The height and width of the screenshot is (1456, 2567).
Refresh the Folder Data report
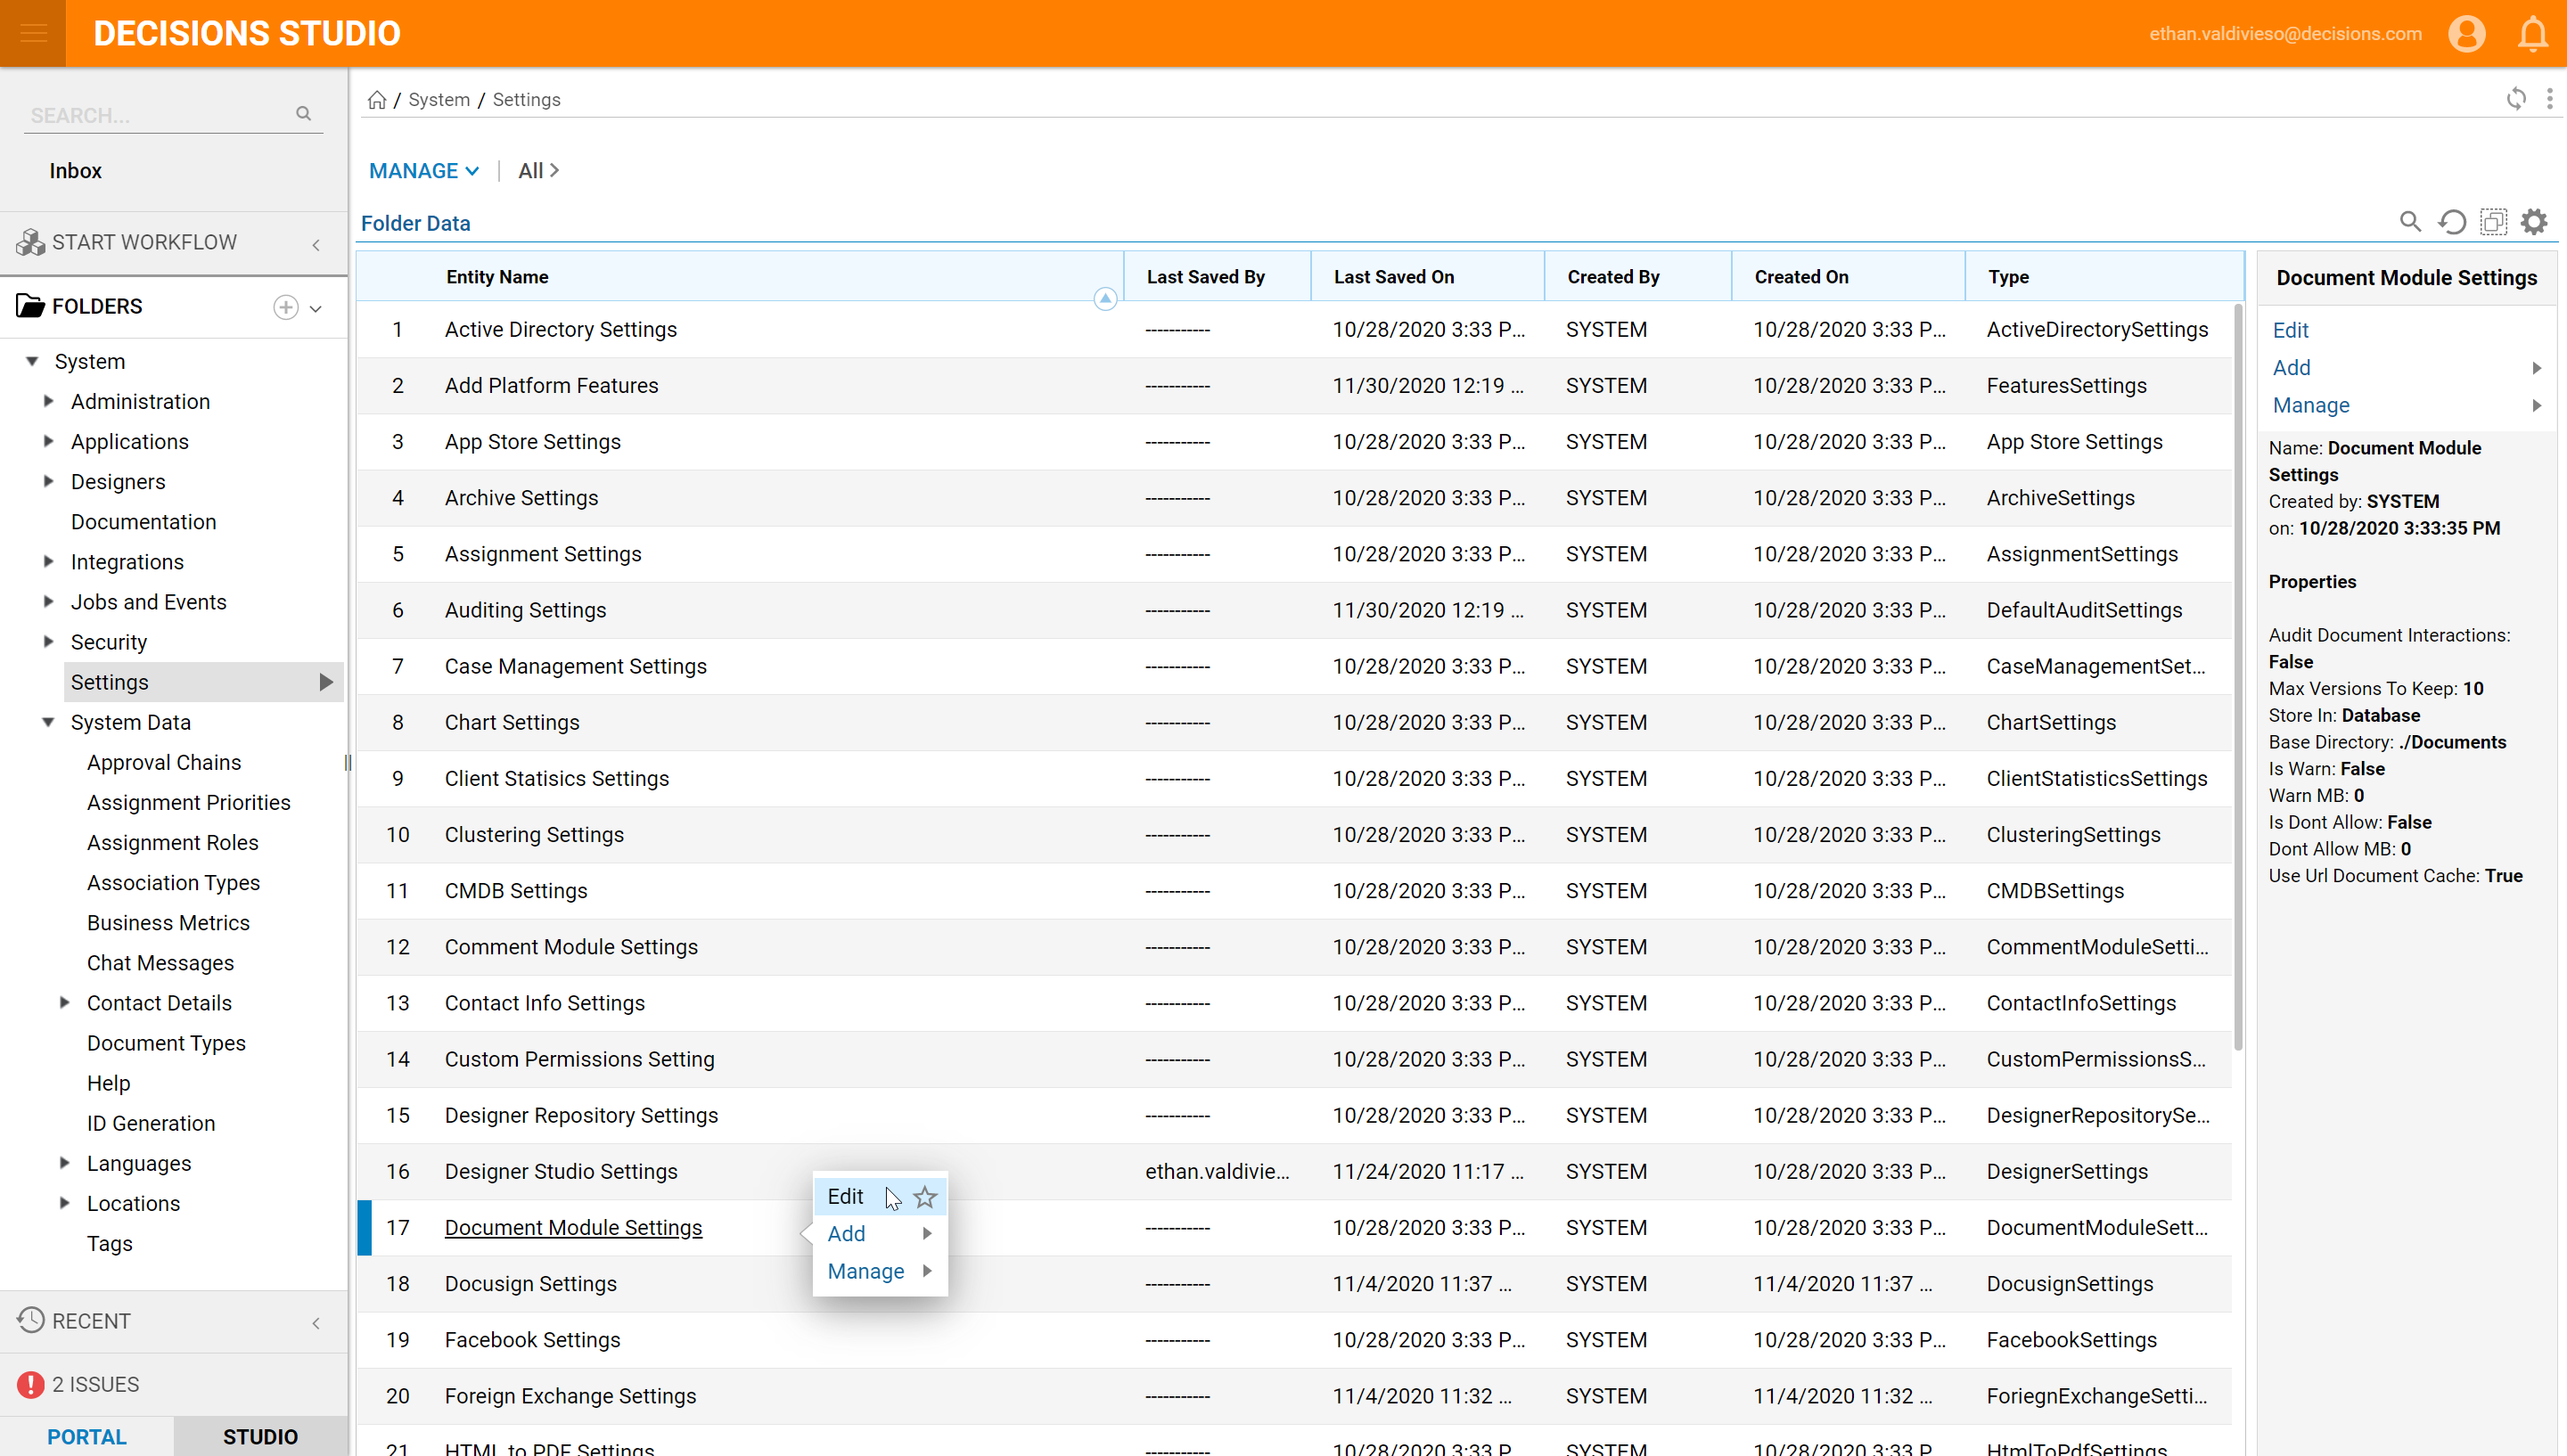coord(2452,222)
